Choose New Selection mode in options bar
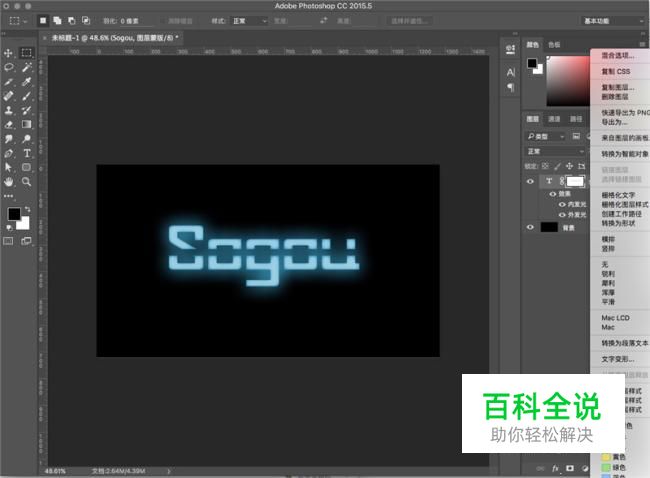 [43, 20]
